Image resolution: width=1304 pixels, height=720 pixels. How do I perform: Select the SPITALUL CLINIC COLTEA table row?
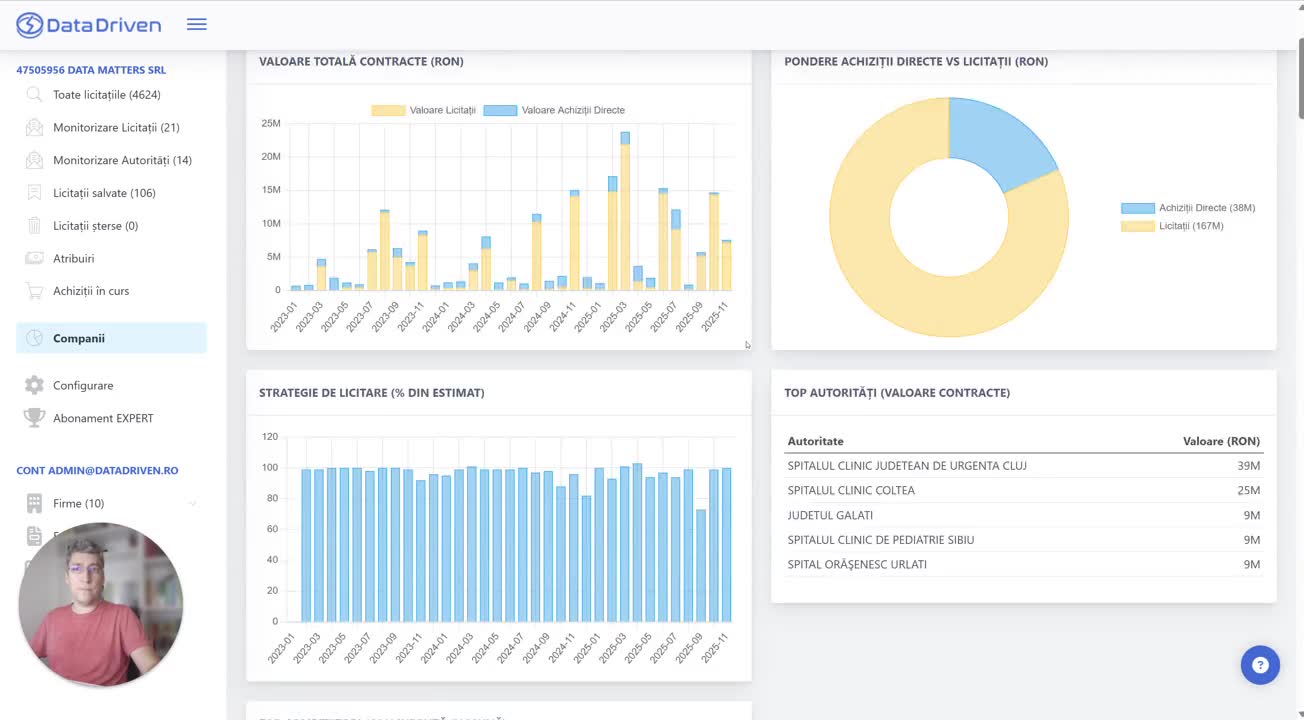pos(1023,491)
